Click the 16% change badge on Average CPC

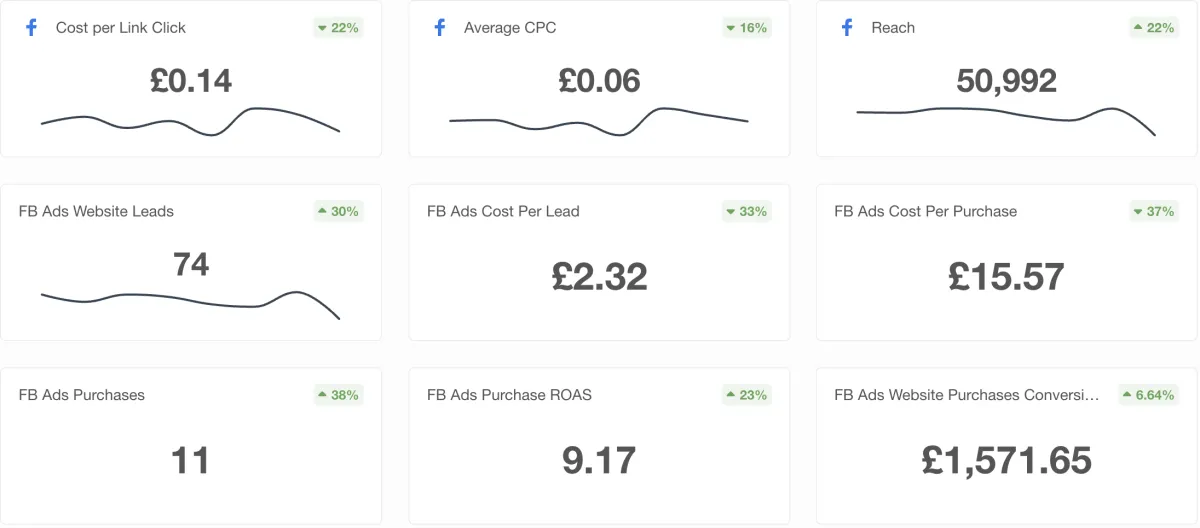(746, 28)
